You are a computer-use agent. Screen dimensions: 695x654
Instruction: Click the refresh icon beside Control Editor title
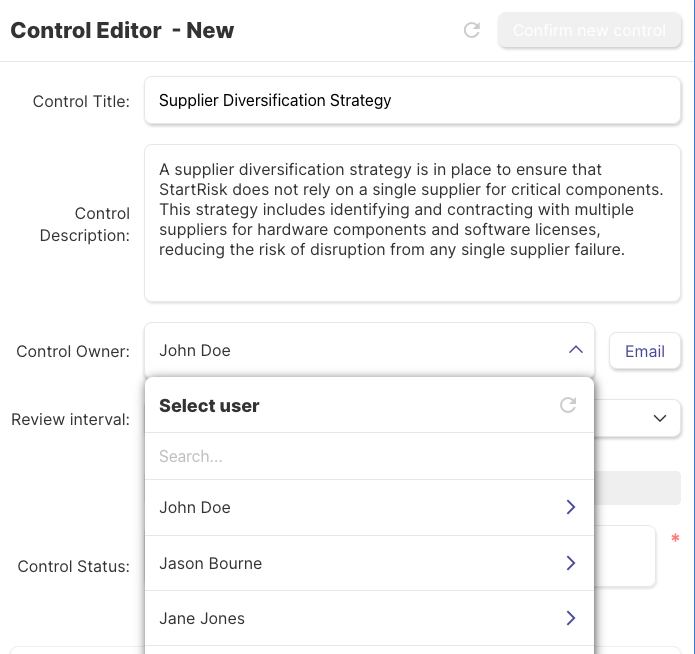[x=472, y=30]
